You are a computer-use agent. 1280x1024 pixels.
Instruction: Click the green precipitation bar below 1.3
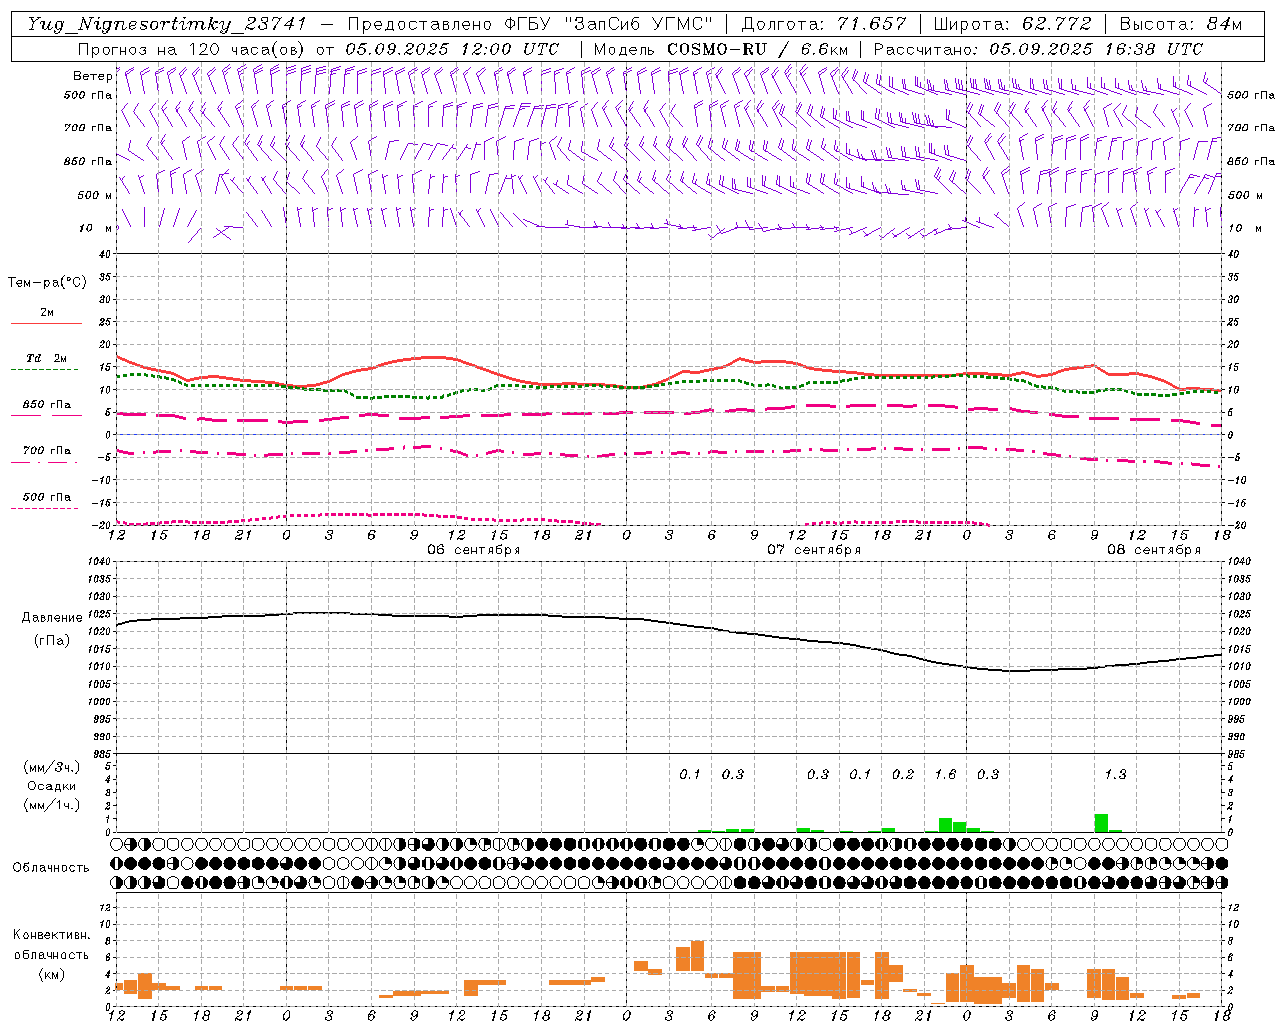[1101, 823]
